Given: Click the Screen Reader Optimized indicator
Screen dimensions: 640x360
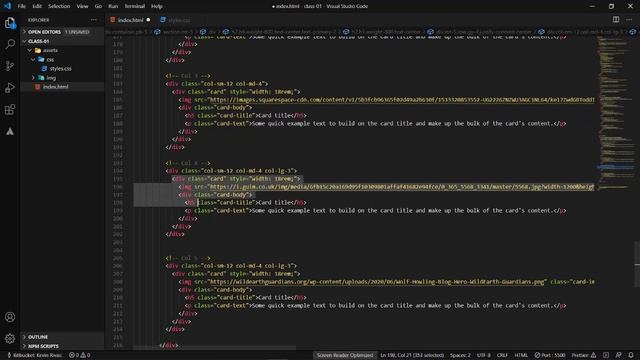Looking at the screenshot, I should [344, 355].
